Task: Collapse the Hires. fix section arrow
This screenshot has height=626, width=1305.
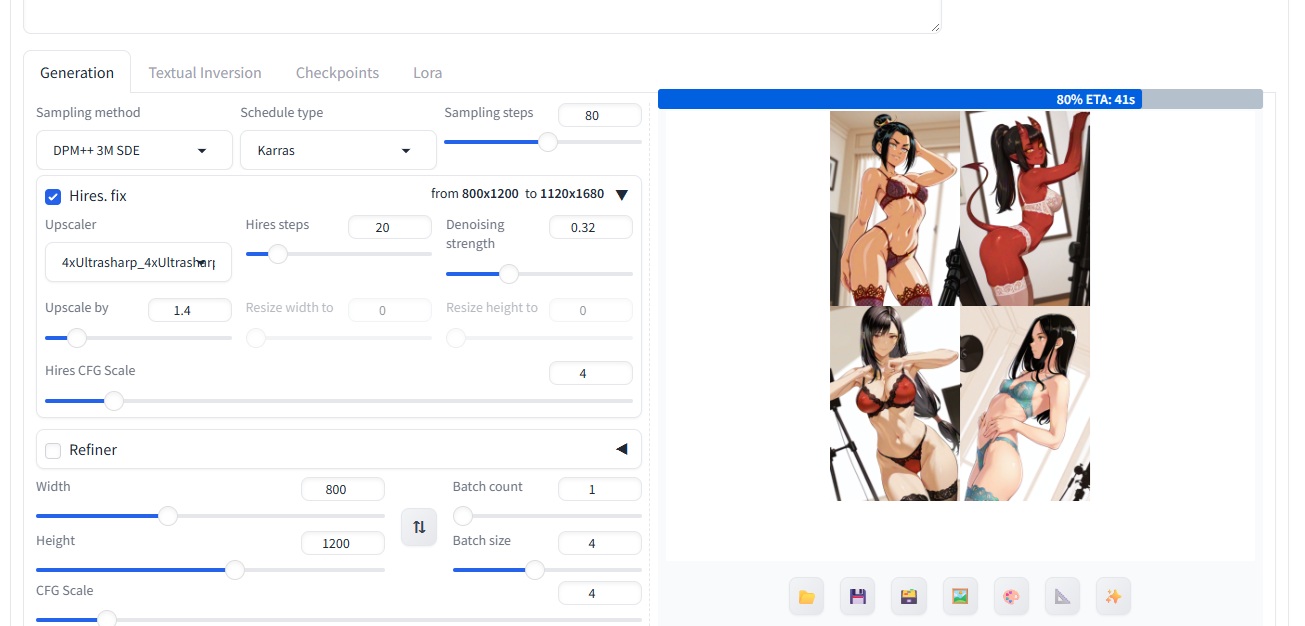Action: 621,195
